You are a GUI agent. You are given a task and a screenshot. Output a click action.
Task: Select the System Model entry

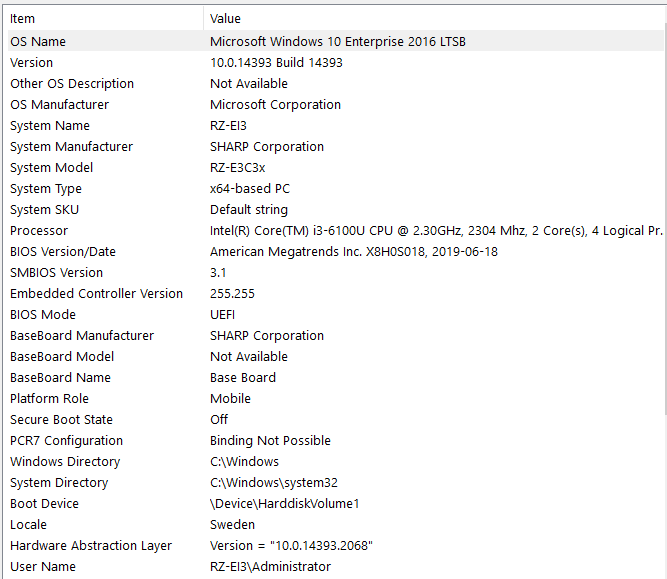pos(52,168)
